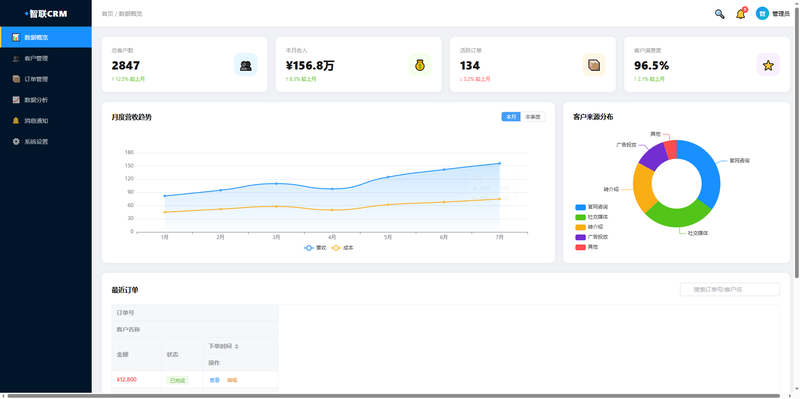Click the 金额 column header
The height and width of the screenshot is (399, 800).
(x=137, y=354)
